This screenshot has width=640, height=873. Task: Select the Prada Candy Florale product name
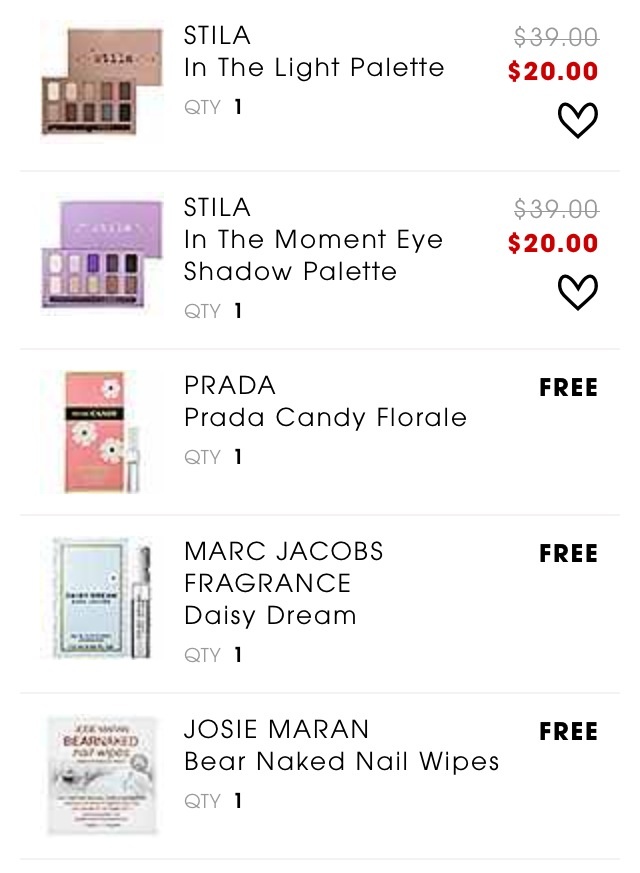pos(325,418)
